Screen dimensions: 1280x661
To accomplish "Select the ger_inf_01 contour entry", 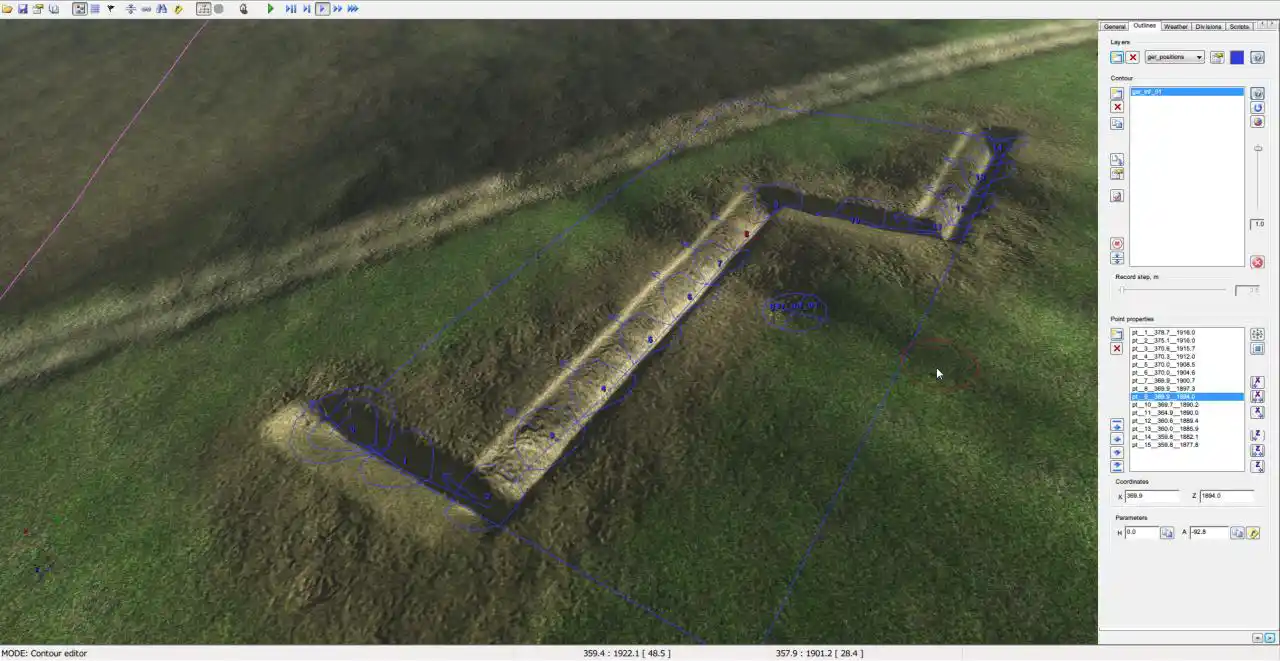I will tap(1186, 92).
